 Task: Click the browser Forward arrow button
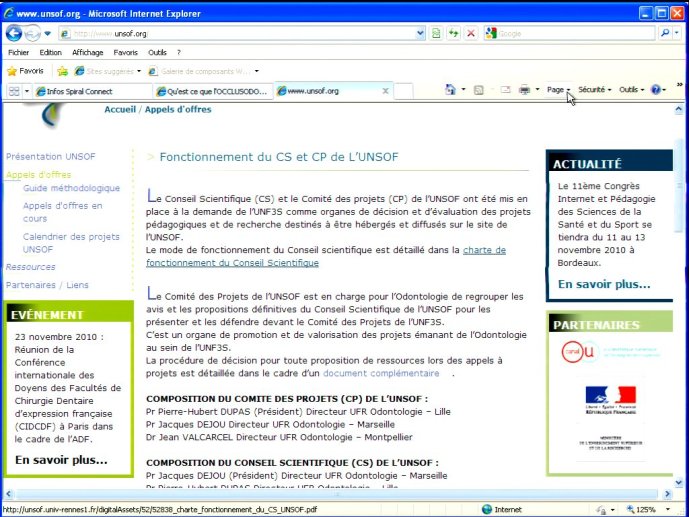click(x=32, y=33)
